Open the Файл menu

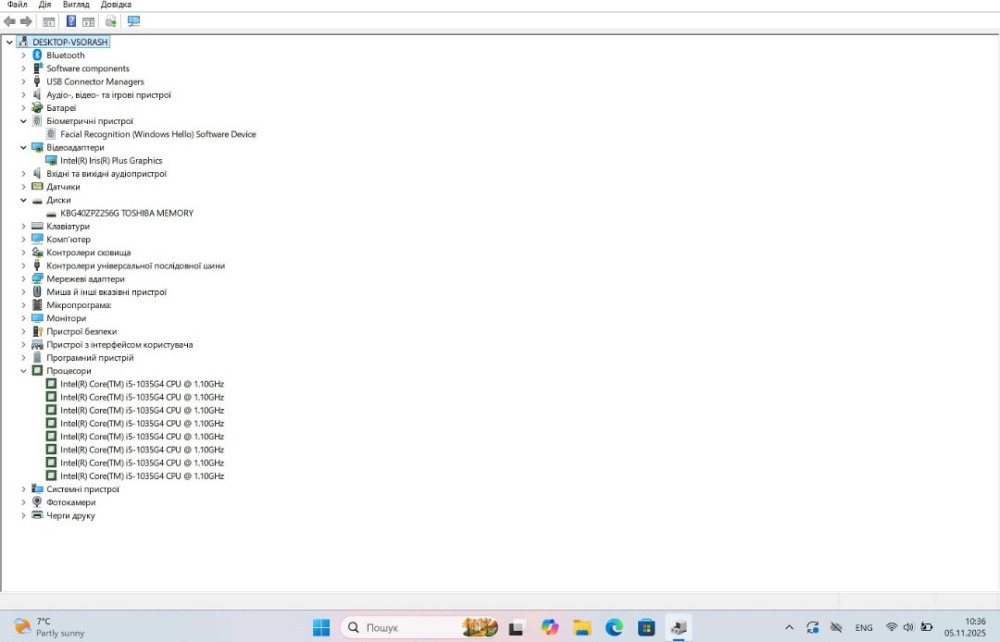[17, 5]
